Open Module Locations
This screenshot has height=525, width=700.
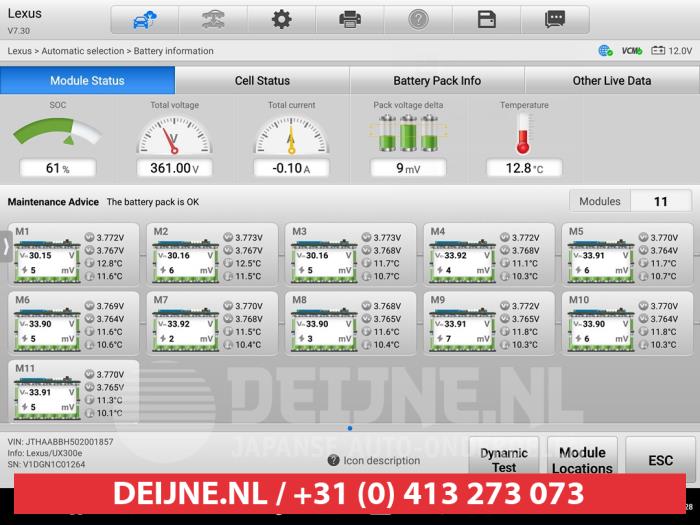pos(582,458)
